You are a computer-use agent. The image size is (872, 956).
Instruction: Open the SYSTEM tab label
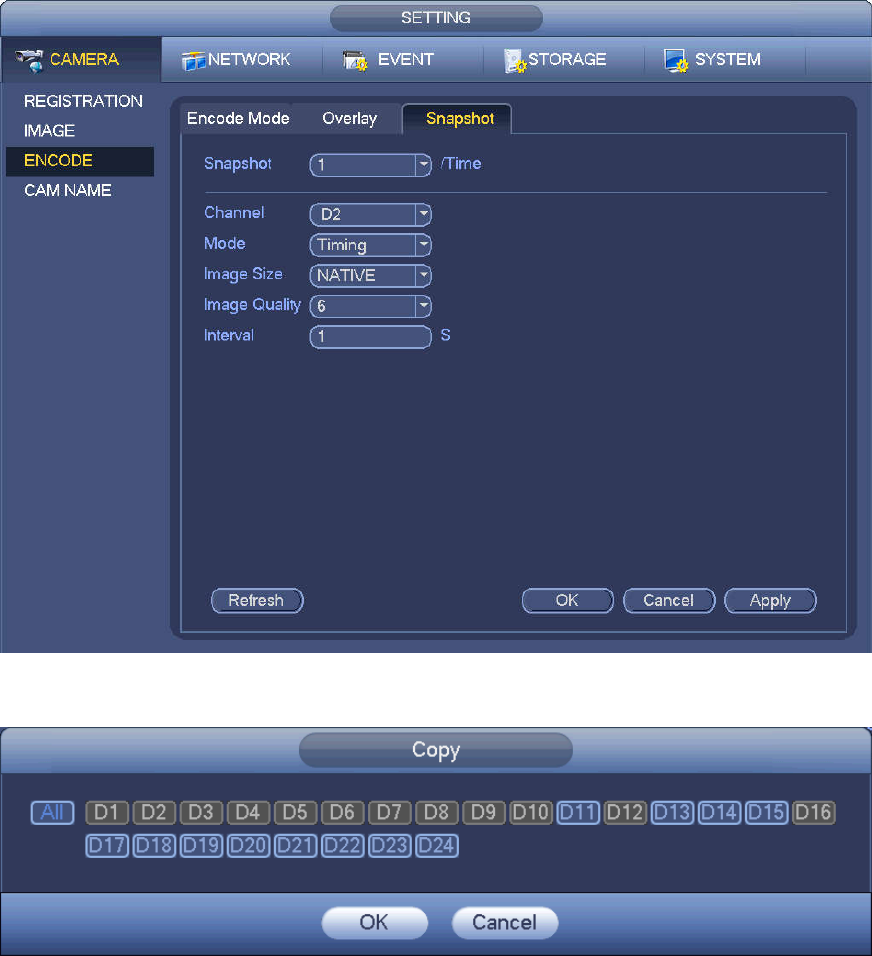pos(727,59)
